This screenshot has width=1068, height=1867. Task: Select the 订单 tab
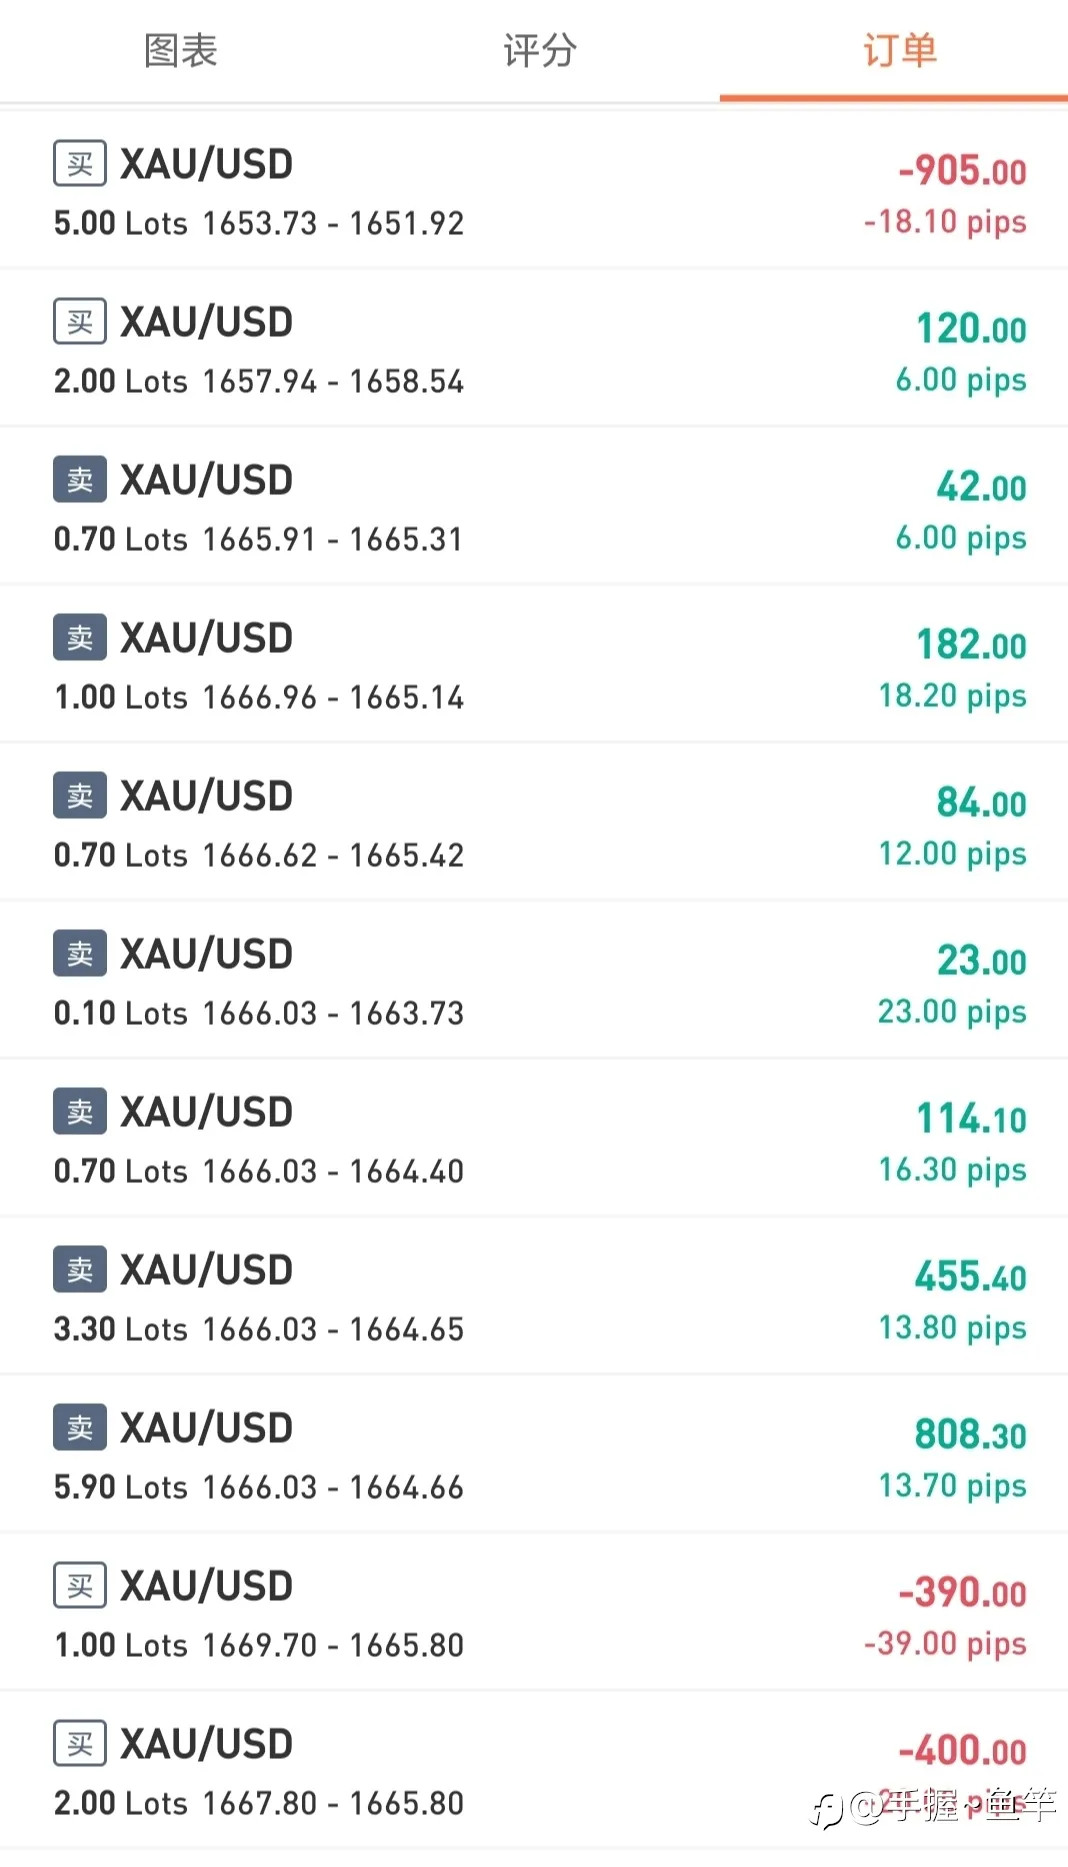900,50
